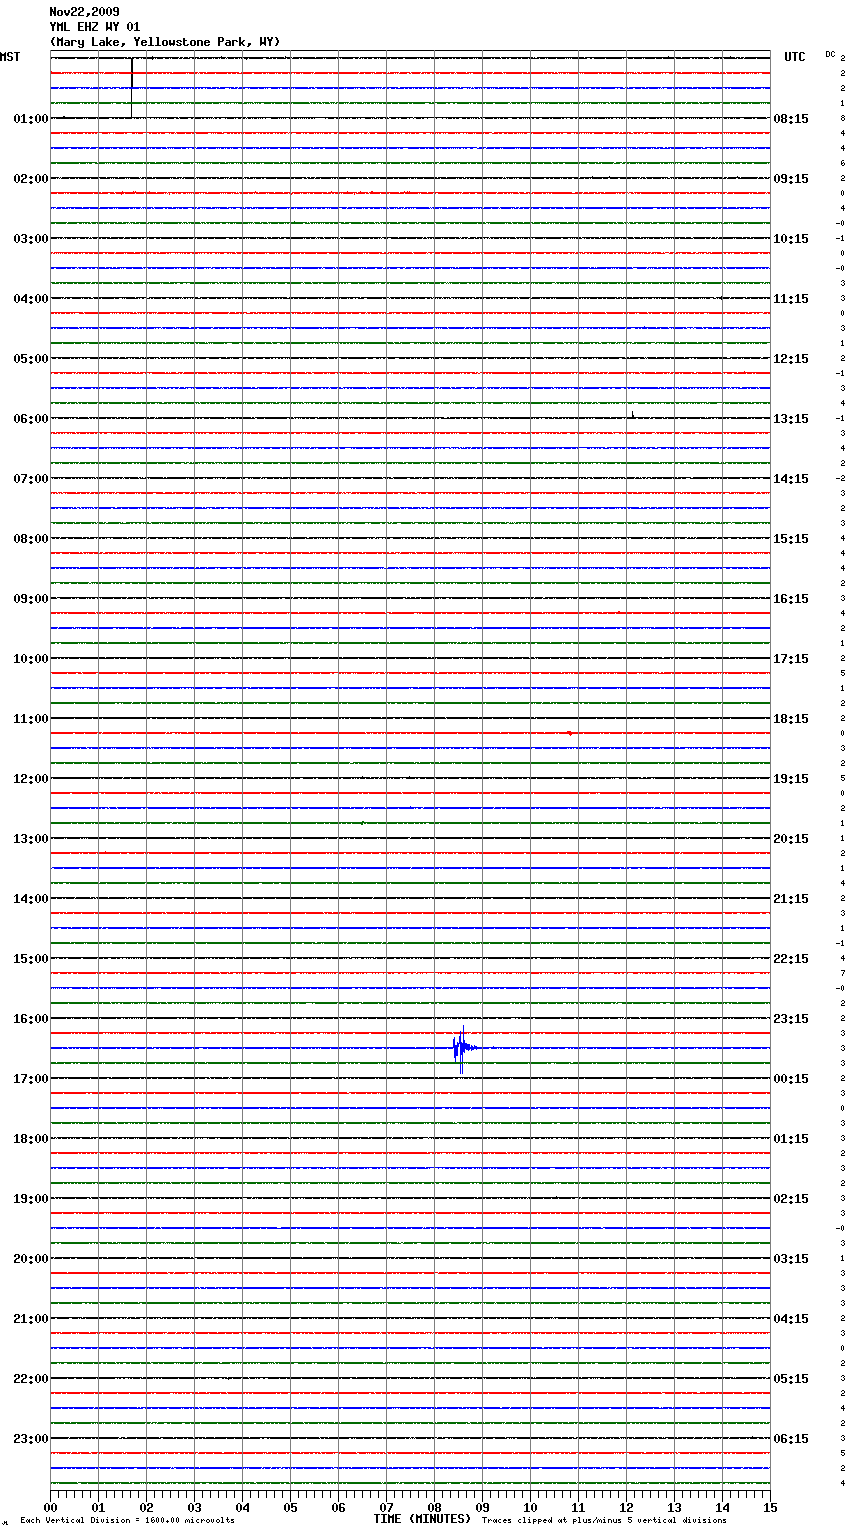
Task: Select the station code YML EHZ WY 01
Action: click(95, 27)
